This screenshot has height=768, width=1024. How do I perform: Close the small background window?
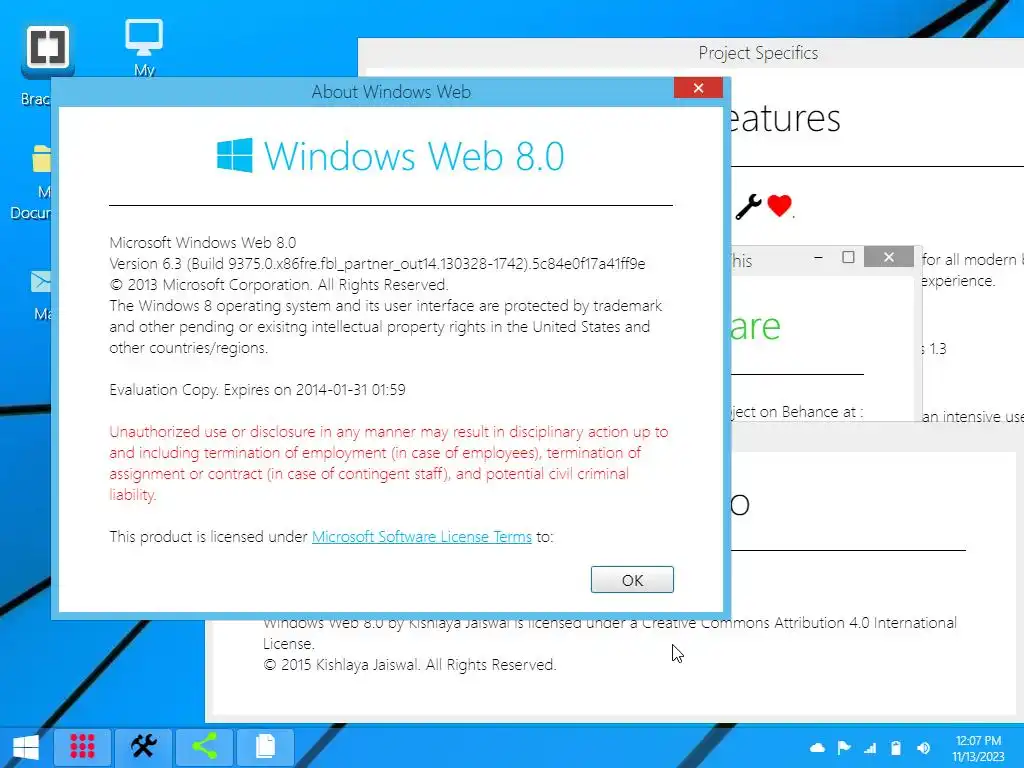[889, 257]
